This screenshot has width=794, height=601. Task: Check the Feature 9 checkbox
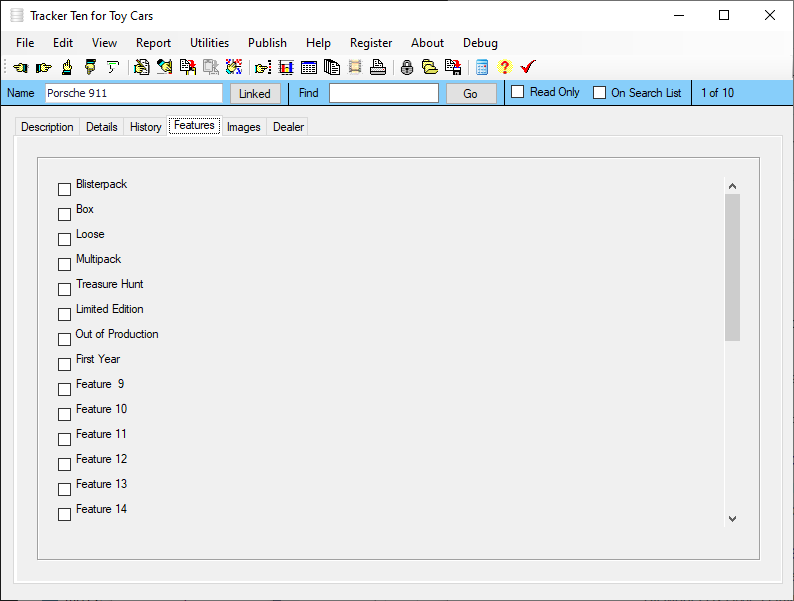[x=64, y=389]
